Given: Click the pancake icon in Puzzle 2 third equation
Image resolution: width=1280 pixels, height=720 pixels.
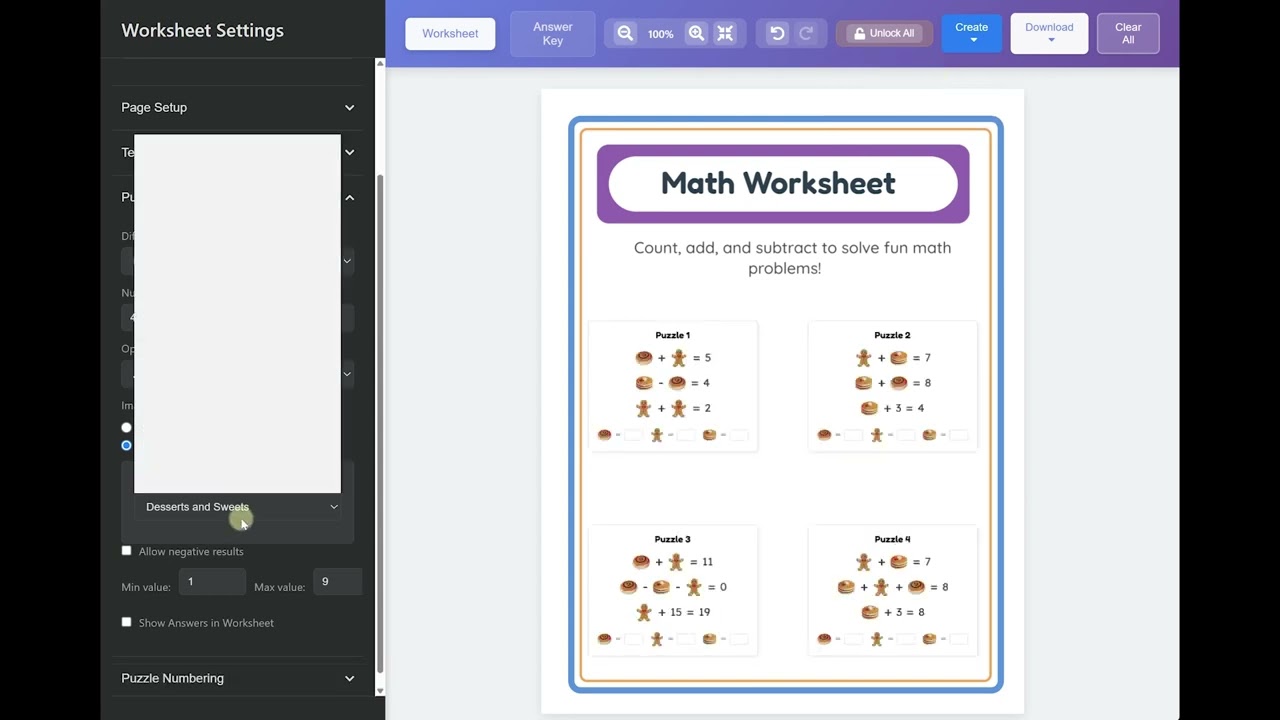Looking at the screenshot, I should click(x=869, y=408).
